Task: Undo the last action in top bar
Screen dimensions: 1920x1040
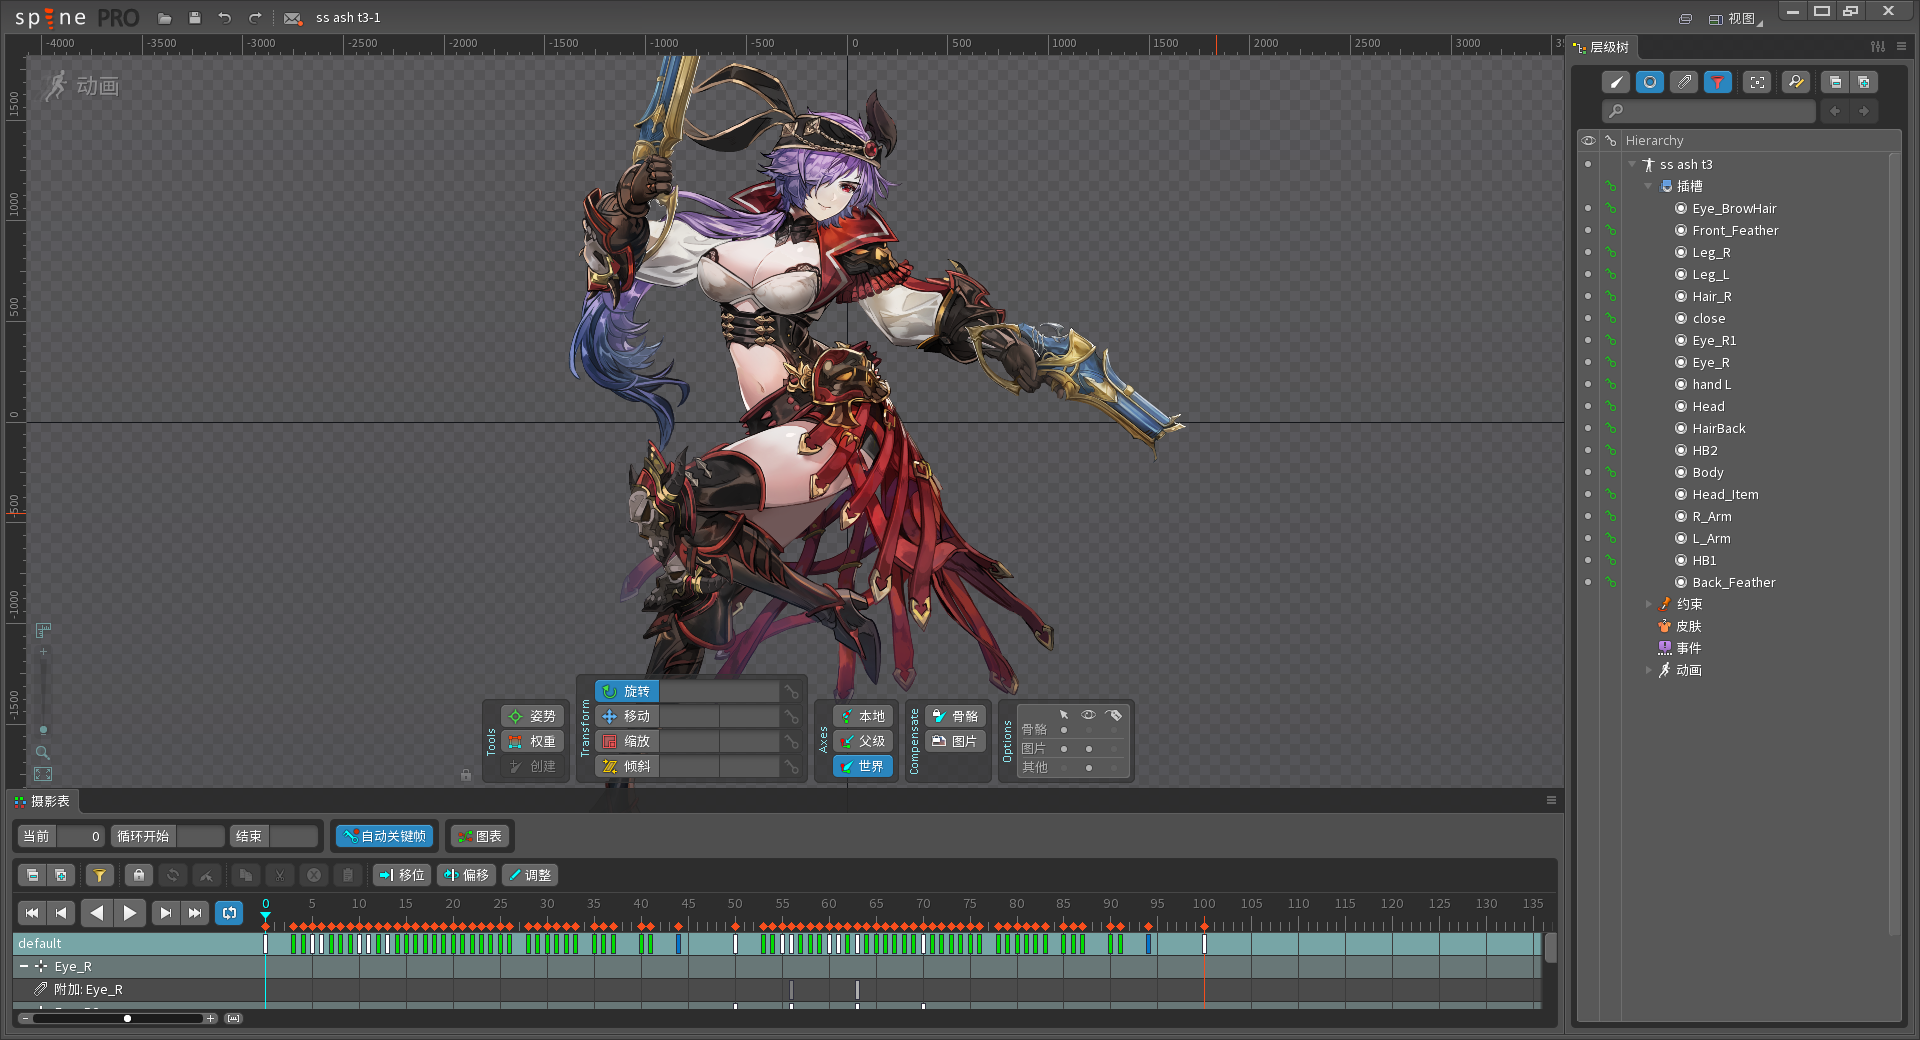Action: [225, 18]
